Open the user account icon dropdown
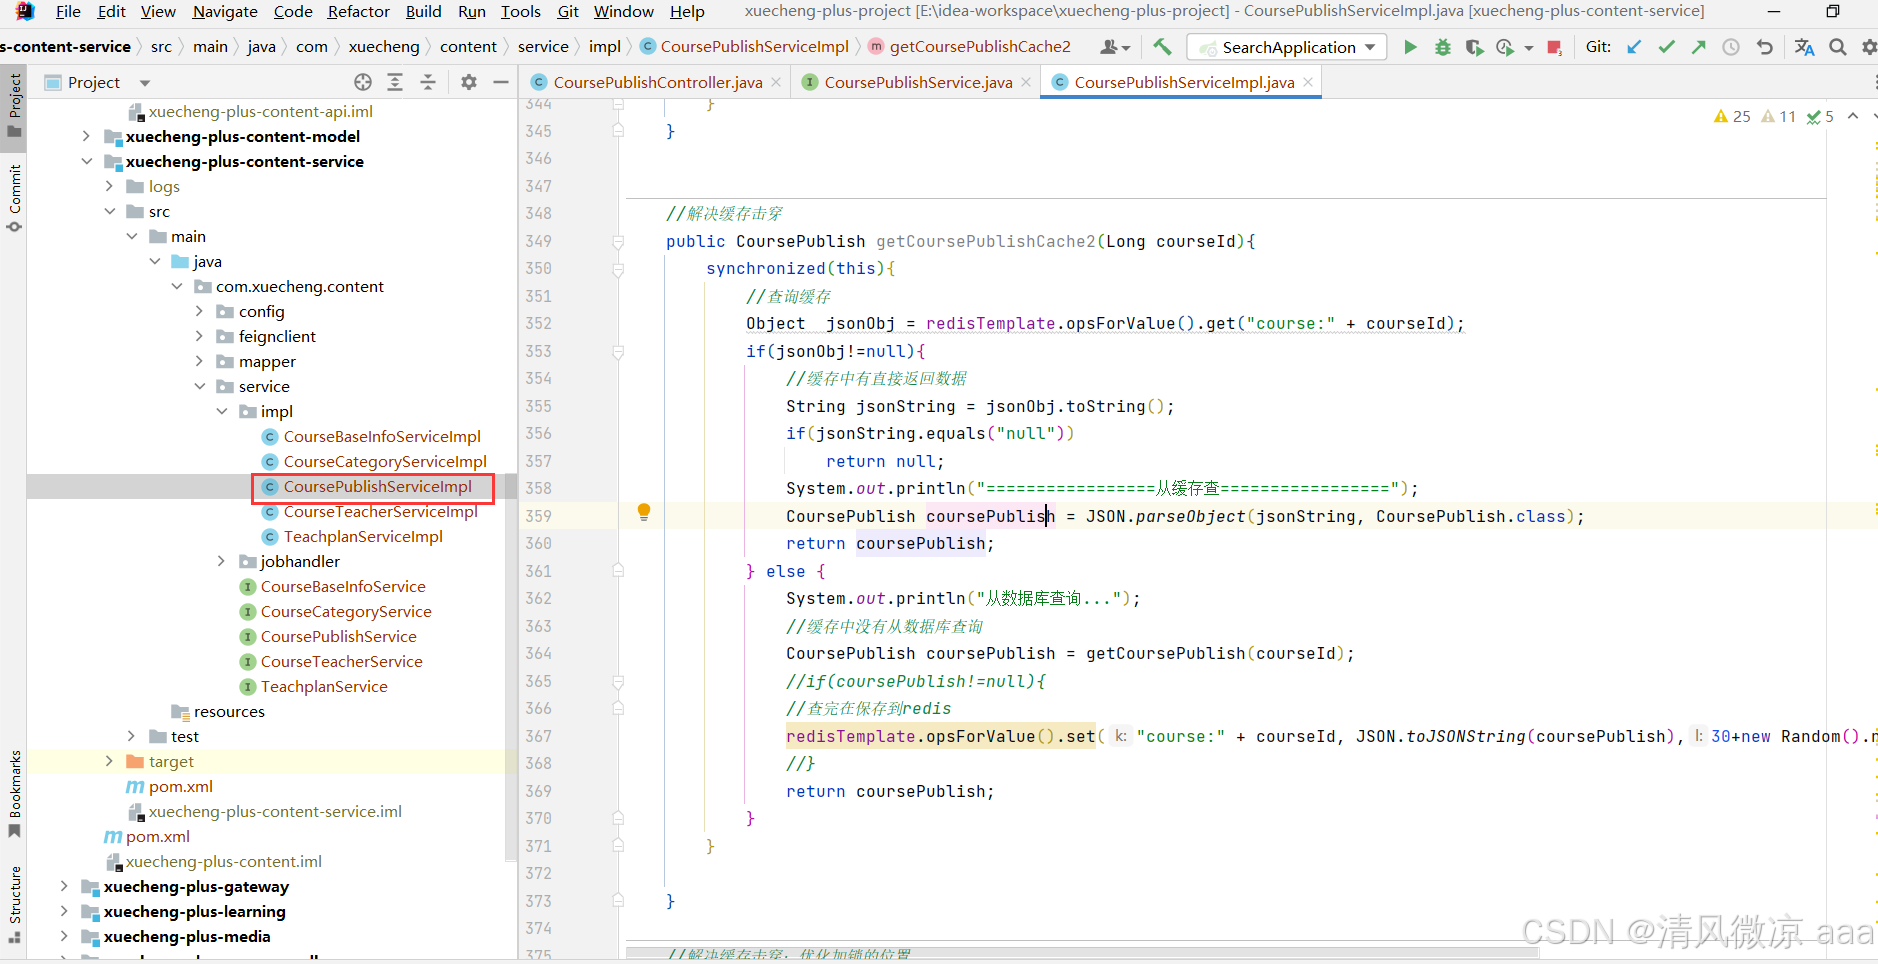1878x964 pixels. [x=1114, y=47]
